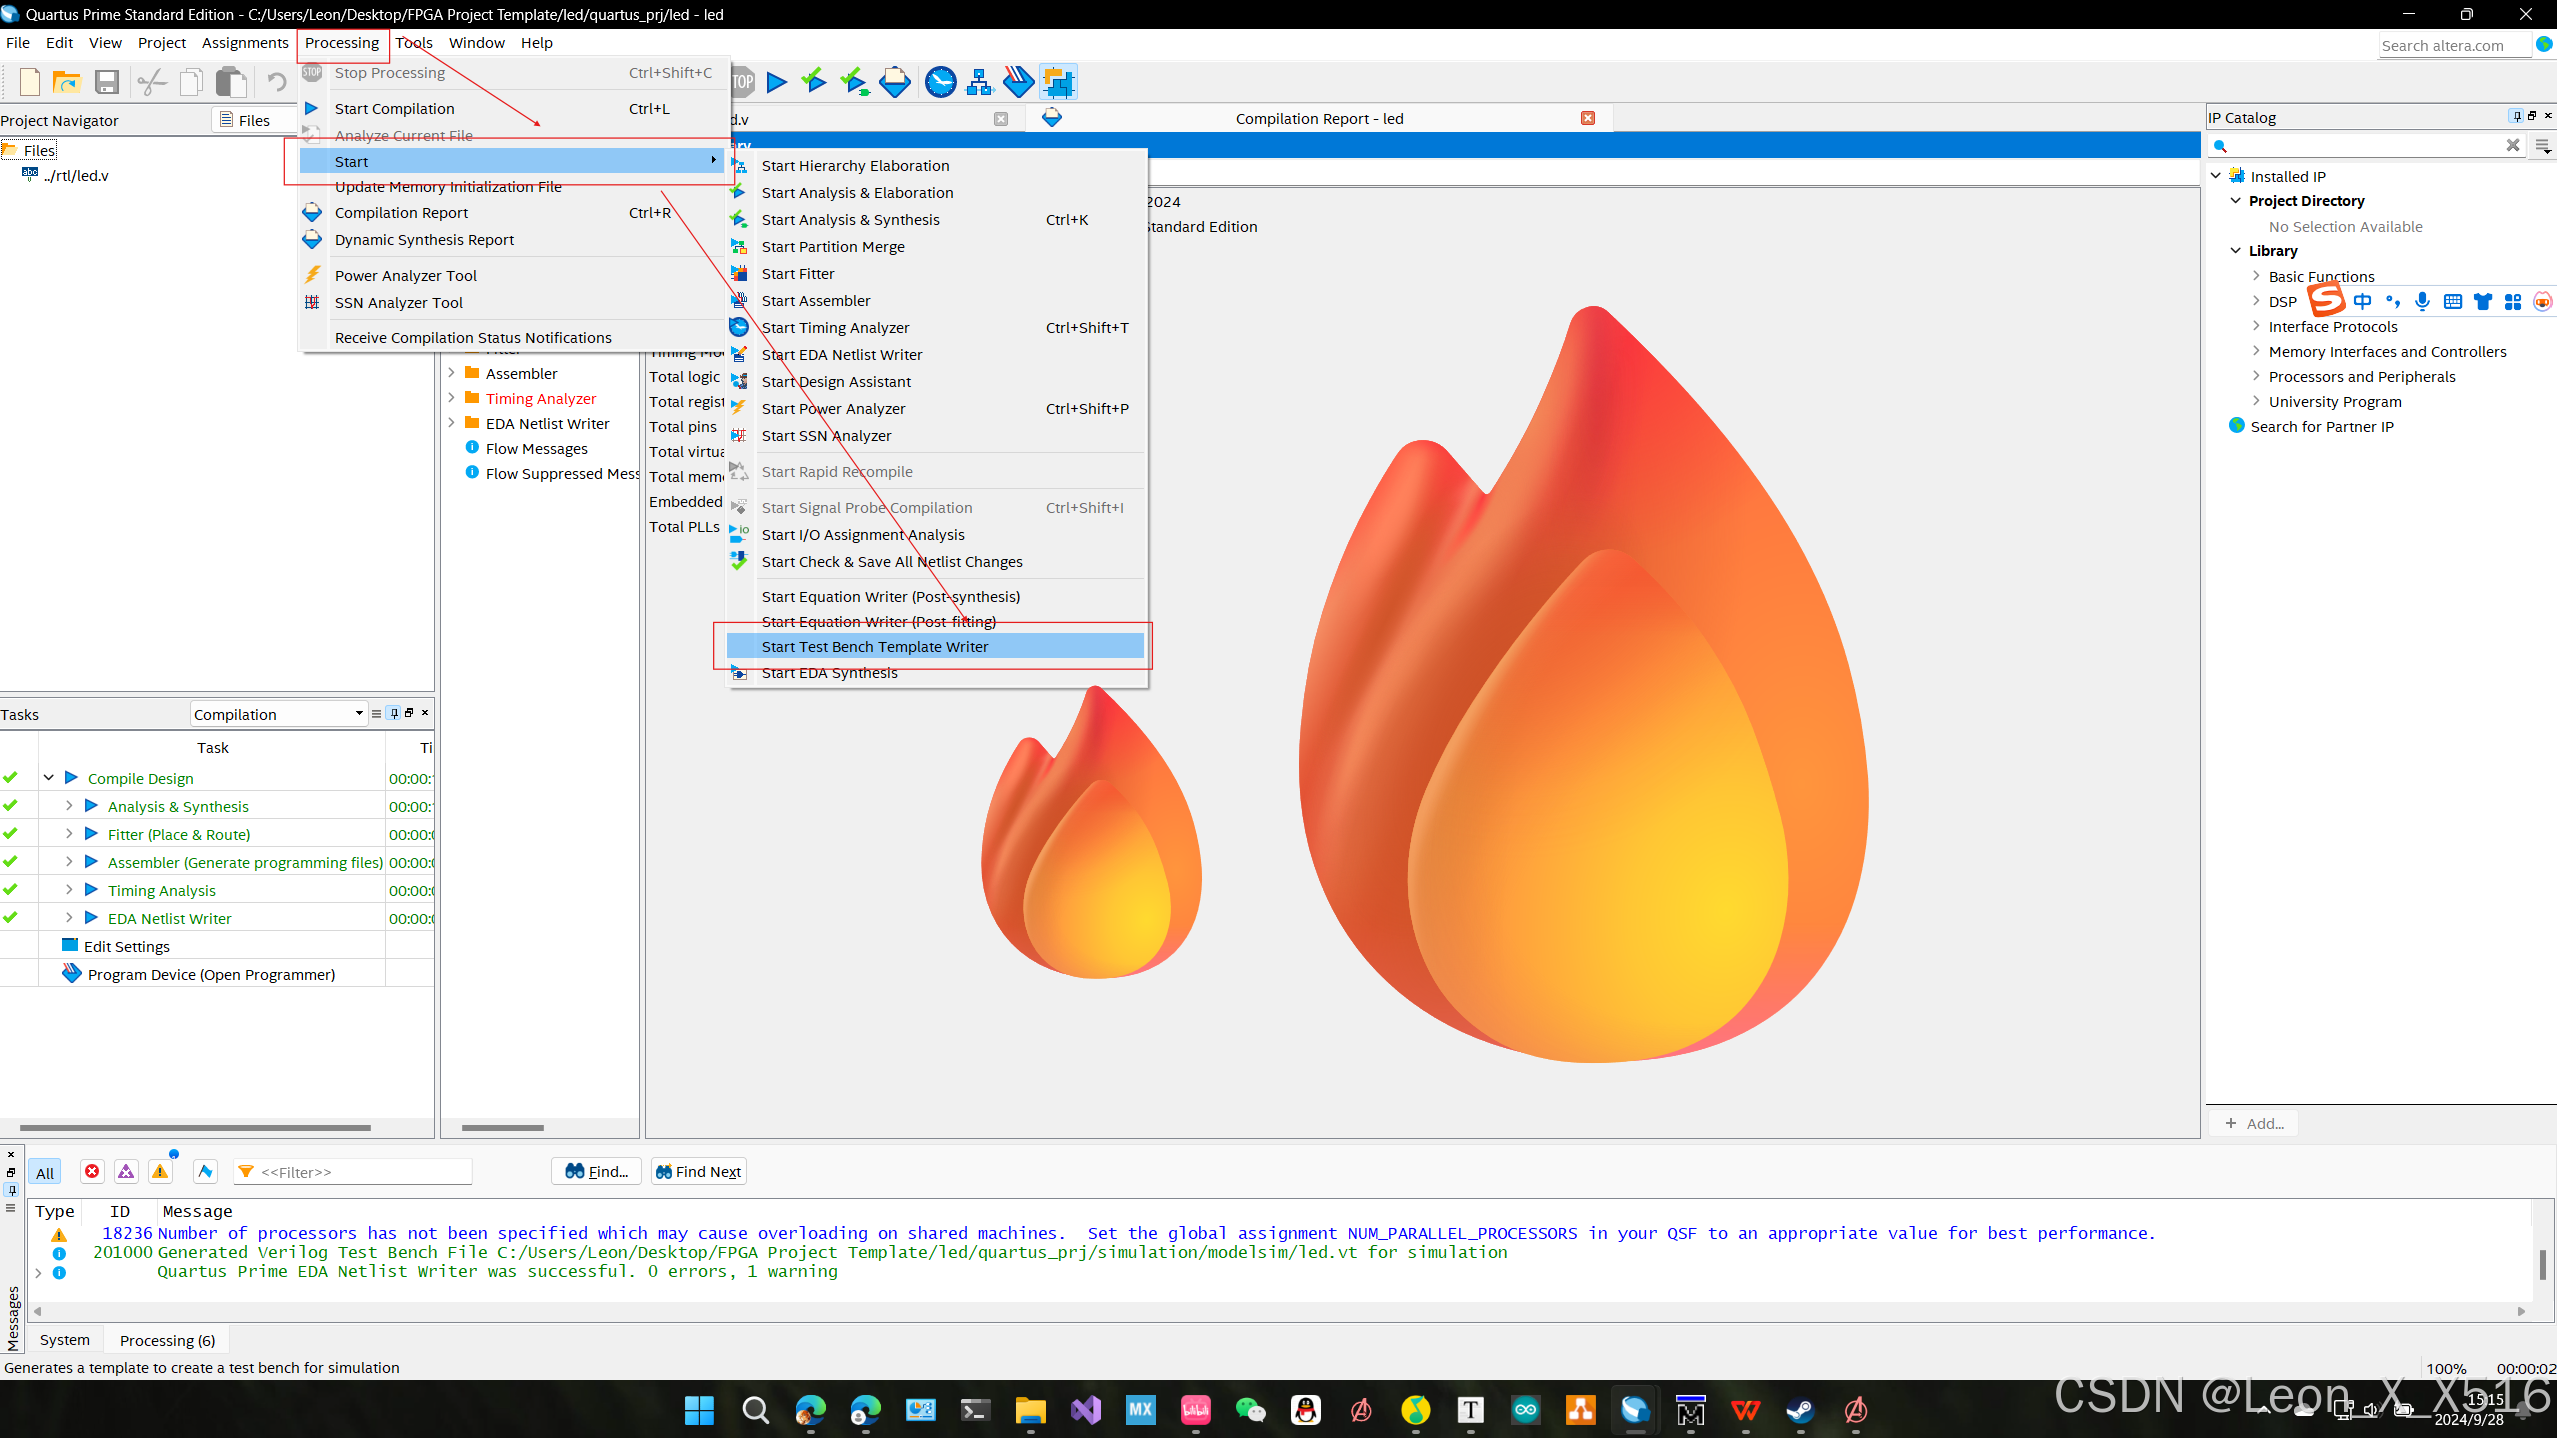The image size is (2557, 1438).
Task: Click the messages horizontal scrollbar
Action: coord(1278,1310)
